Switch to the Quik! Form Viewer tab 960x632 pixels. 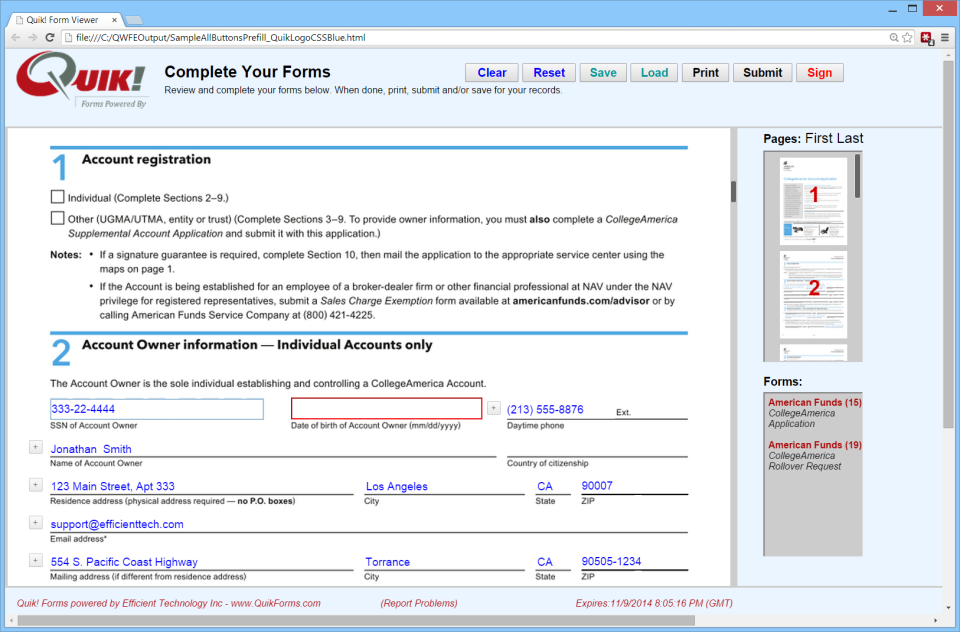[60, 17]
